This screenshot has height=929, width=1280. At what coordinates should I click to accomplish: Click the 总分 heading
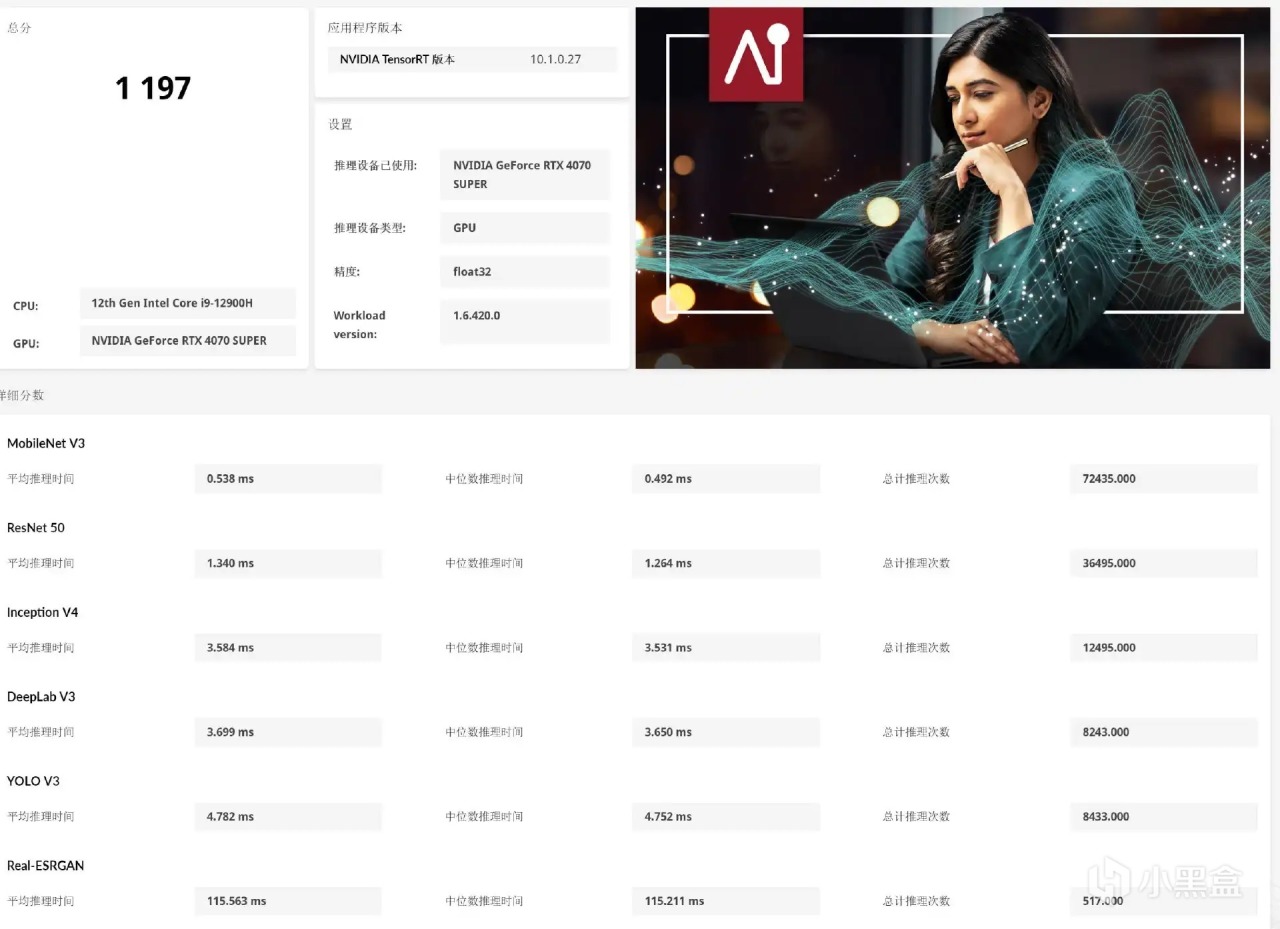coord(19,28)
